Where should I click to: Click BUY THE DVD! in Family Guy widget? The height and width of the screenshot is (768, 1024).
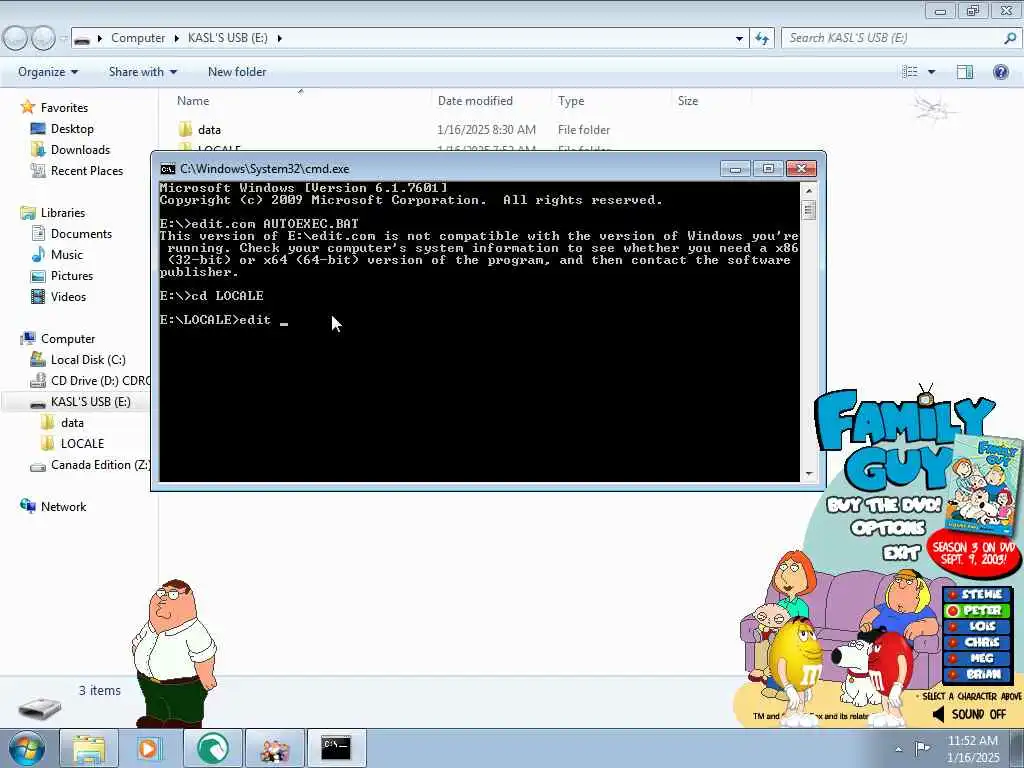click(x=884, y=505)
